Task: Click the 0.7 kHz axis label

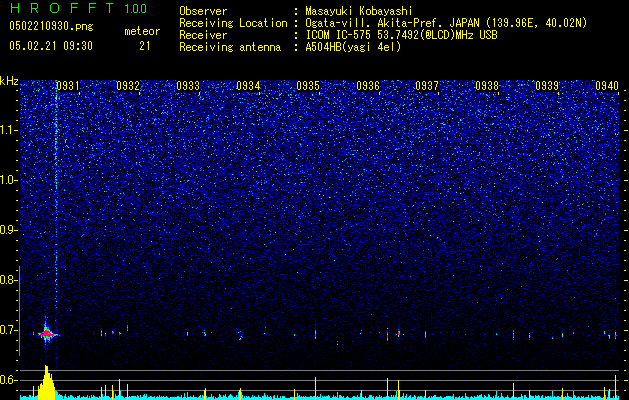Action: [x=9, y=330]
